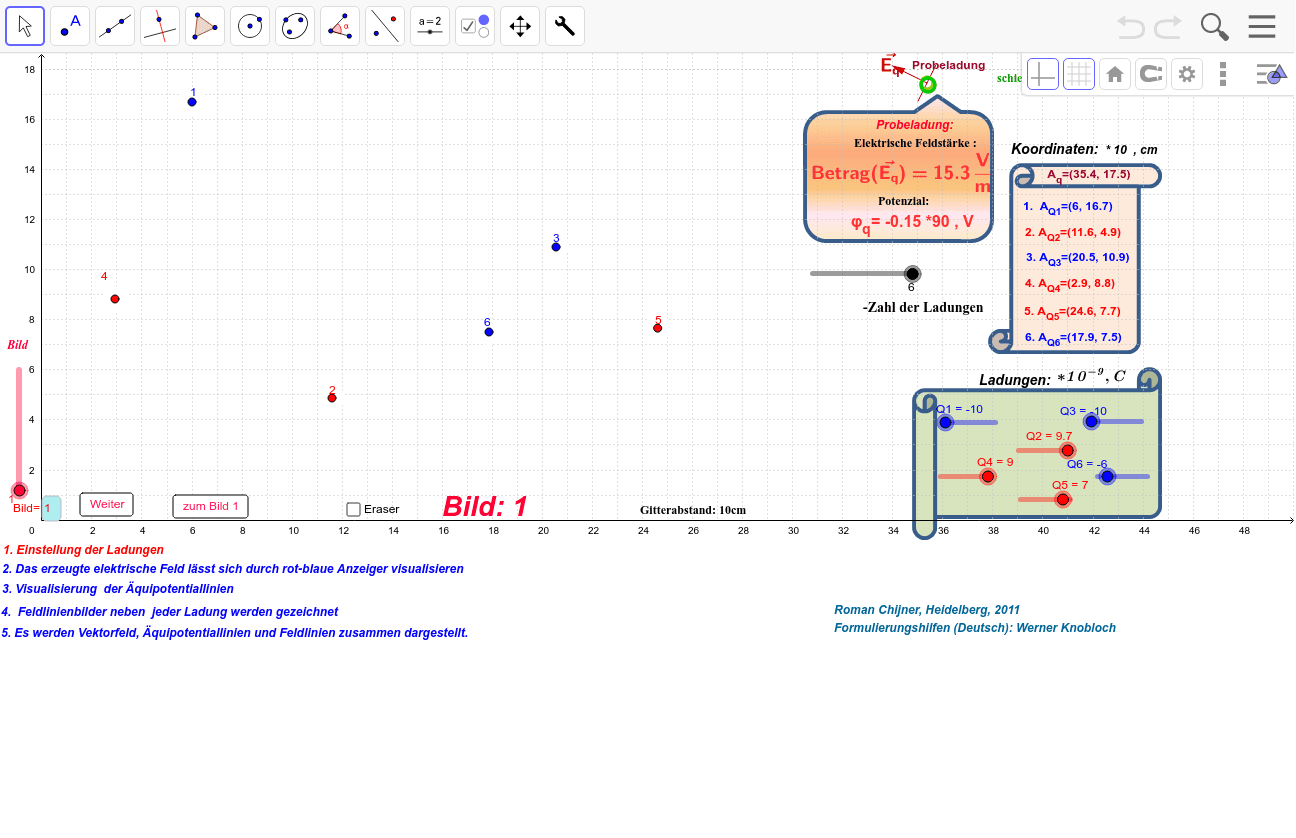This screenshot has width=1296, height=838.
Task: Select the Move arrow tool
Action: (x=25, y=26)
